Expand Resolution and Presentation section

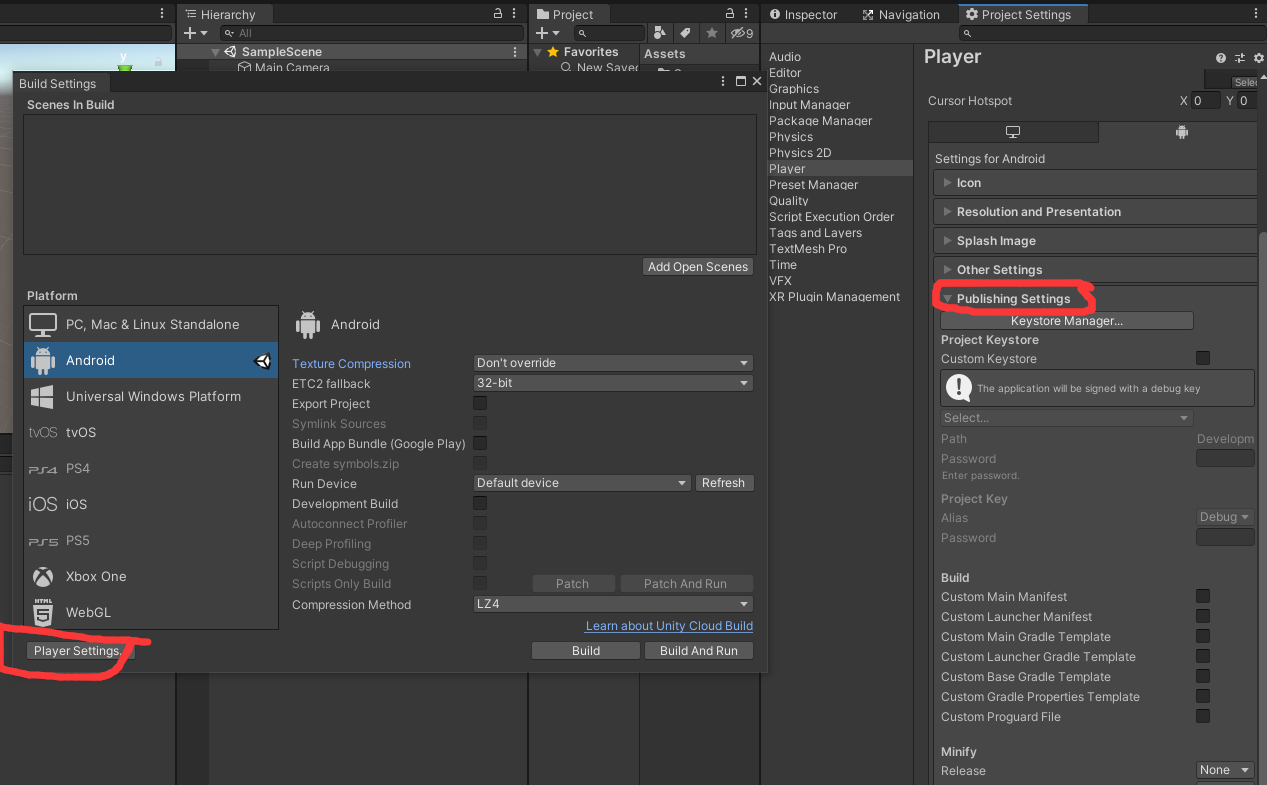coord(1095,212)
